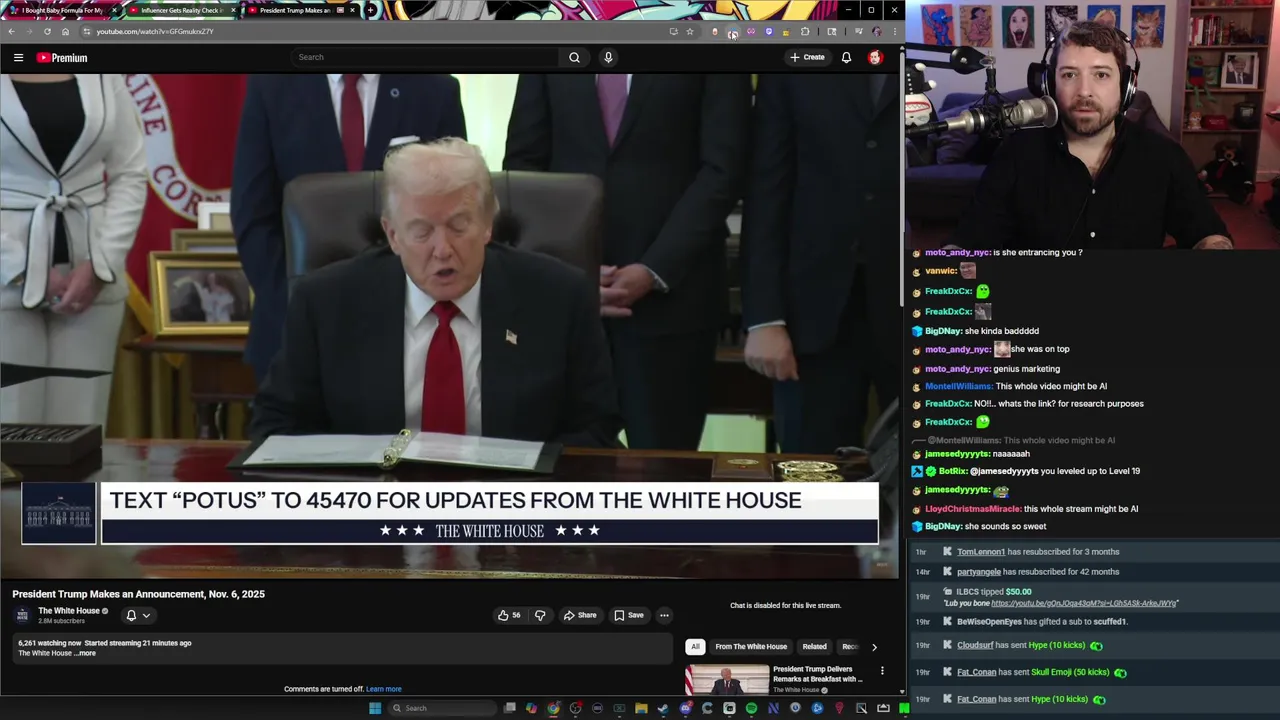Go back in browser history
Viewport: 1280px width, 720px height.
click(11, 31)
